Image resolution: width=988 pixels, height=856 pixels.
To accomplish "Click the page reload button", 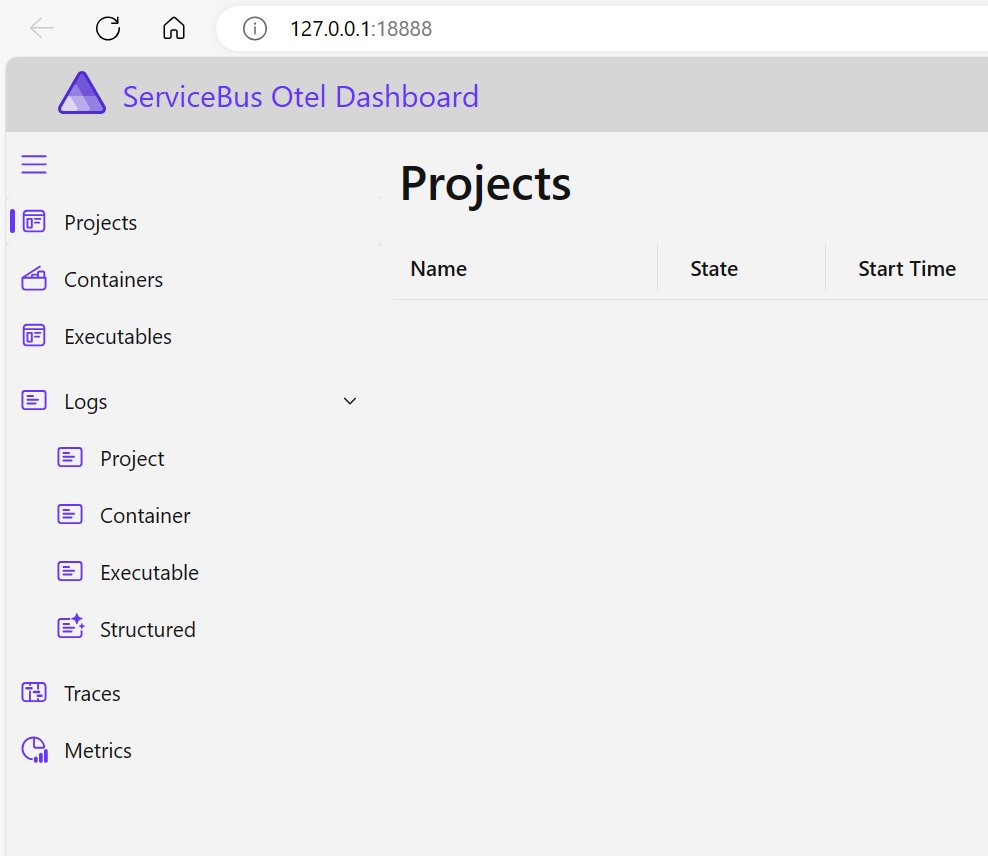I will (x=107, y=28).
